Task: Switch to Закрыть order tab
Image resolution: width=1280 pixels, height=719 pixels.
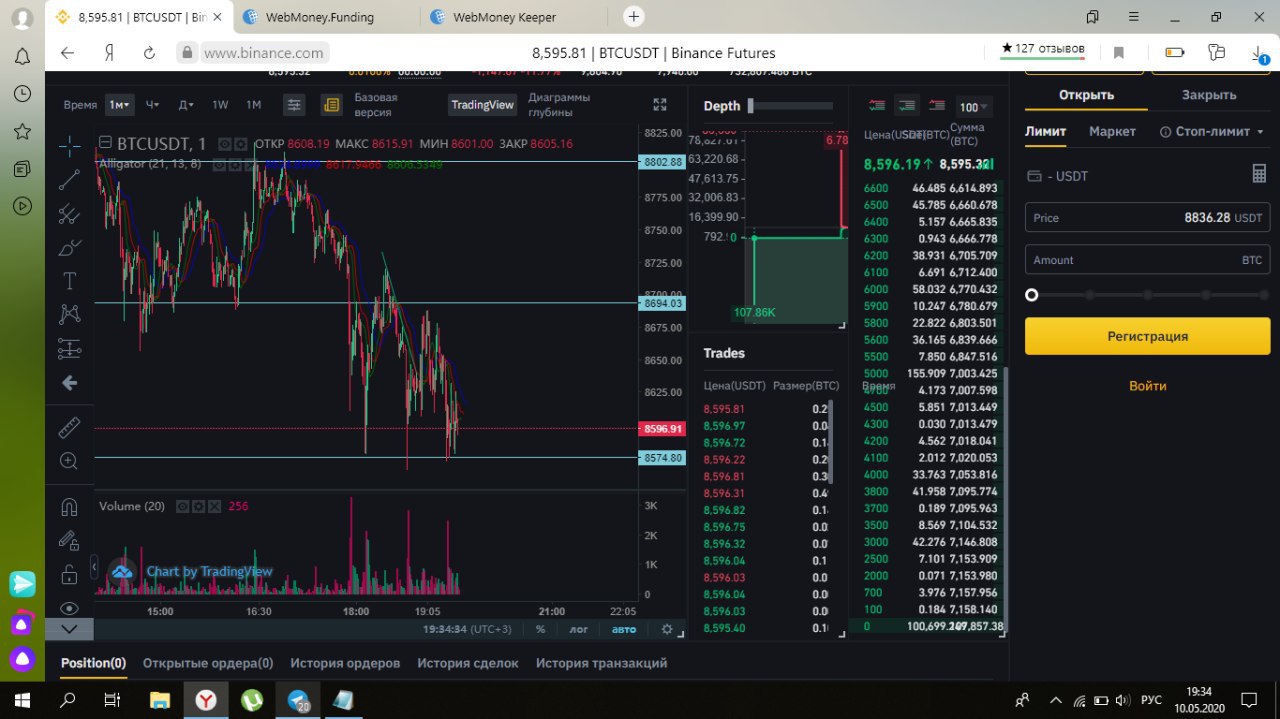Action: (x=1209, y=95)
